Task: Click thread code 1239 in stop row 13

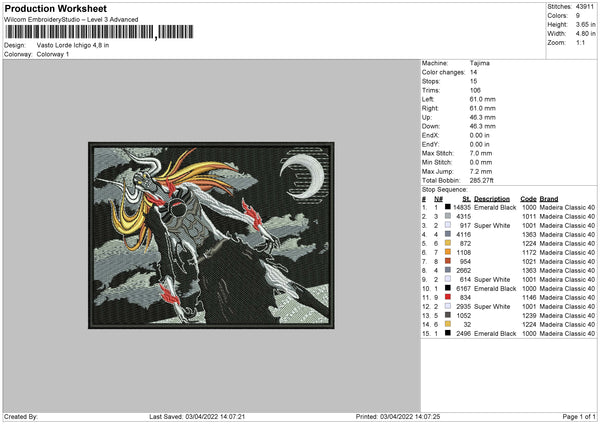Action: pyautogui.click(x=529, y=316)
